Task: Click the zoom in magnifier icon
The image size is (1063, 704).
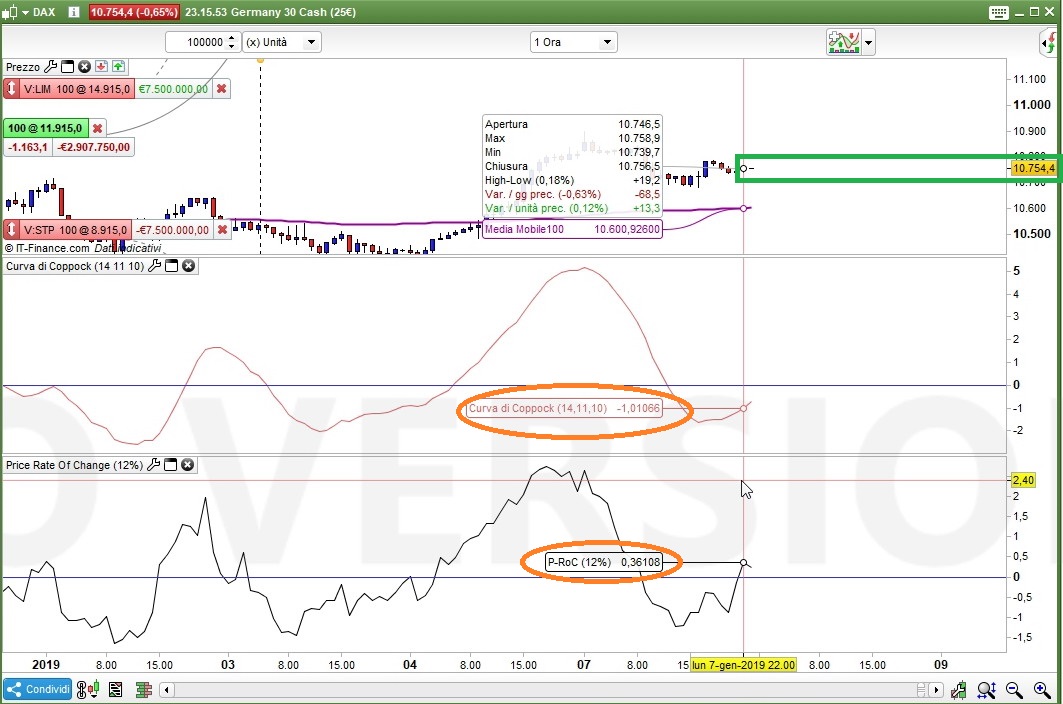Action: click(x=1042, y=690)
